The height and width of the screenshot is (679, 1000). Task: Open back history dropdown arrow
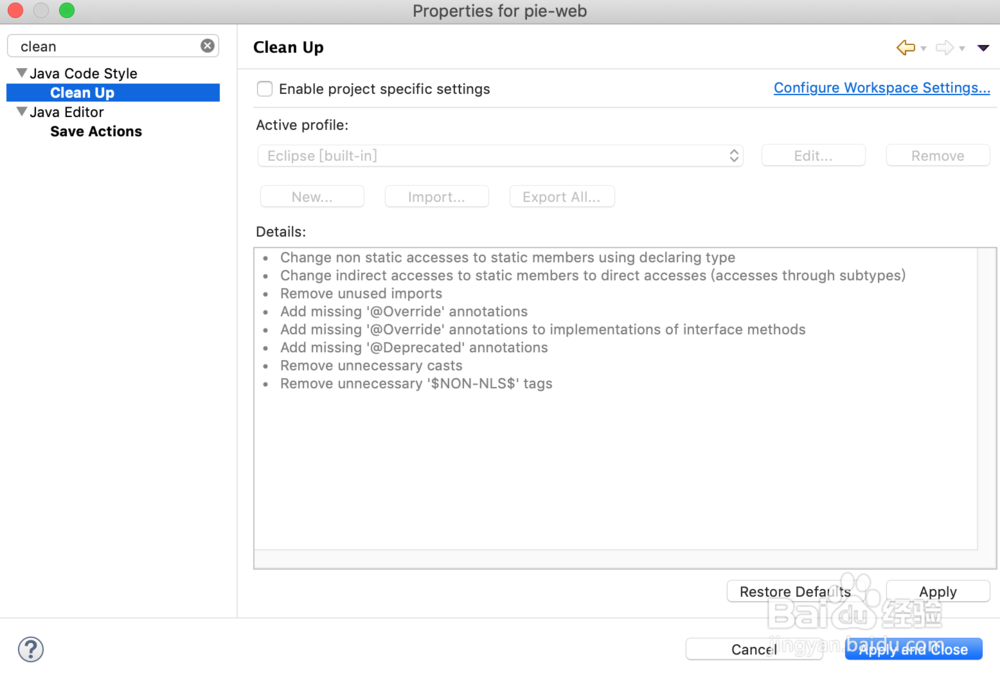point(924,48)
